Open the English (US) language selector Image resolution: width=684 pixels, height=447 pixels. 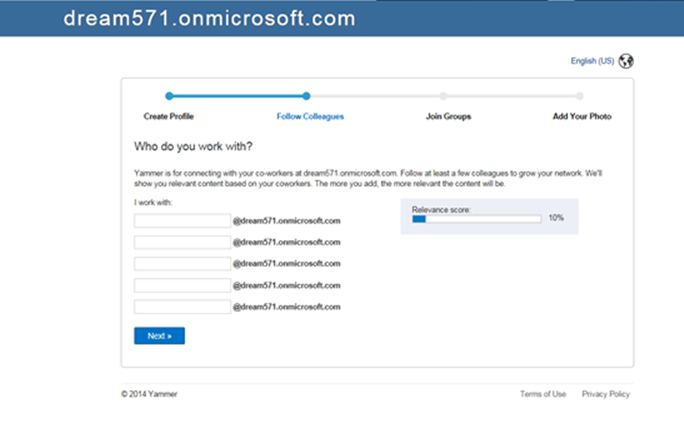click(x=592, y=61)
